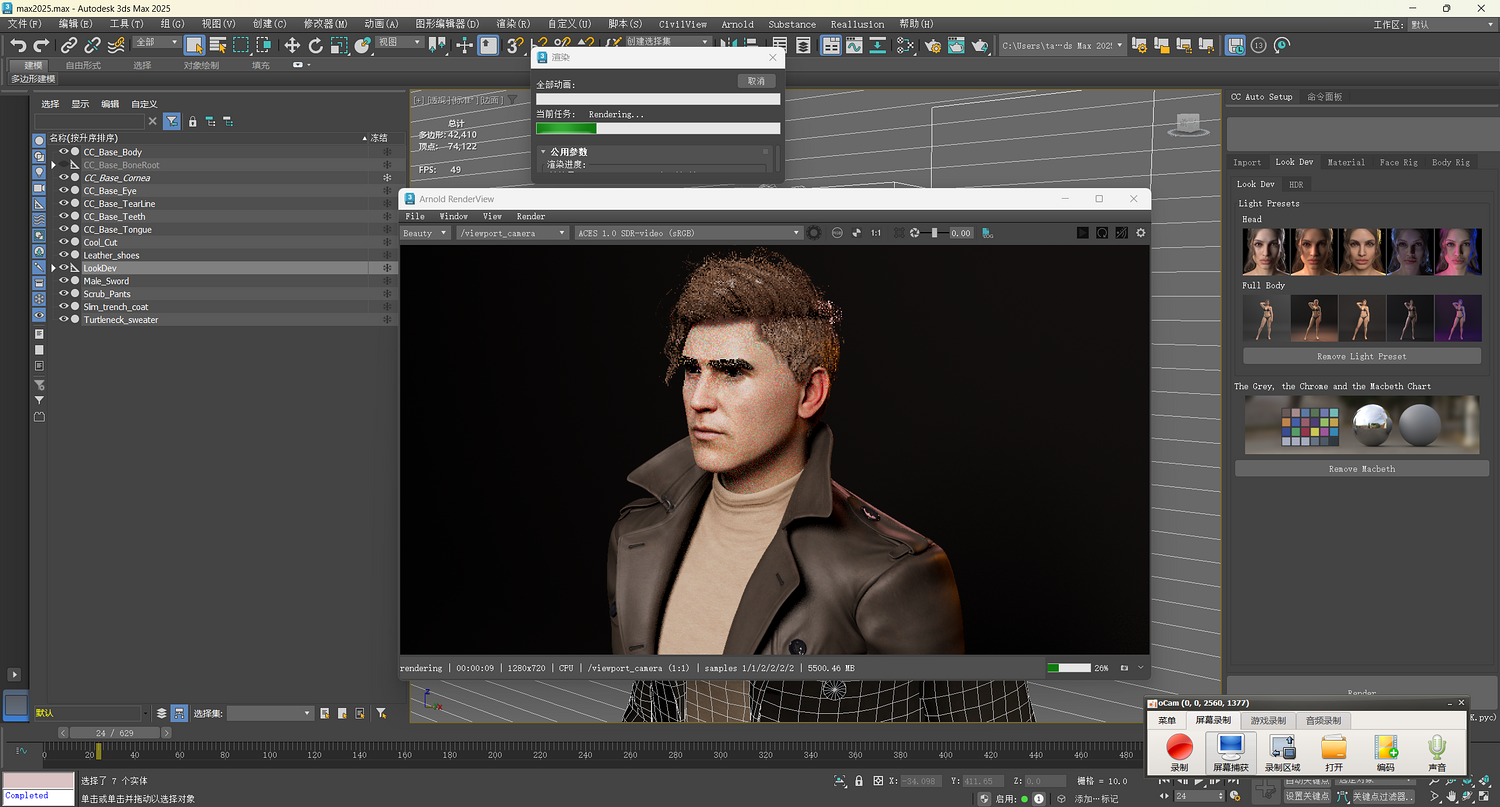Viewport: 1500px width, 807px height.
Task: Cancel the rendering with 取消 button
Action: [756, 81]
